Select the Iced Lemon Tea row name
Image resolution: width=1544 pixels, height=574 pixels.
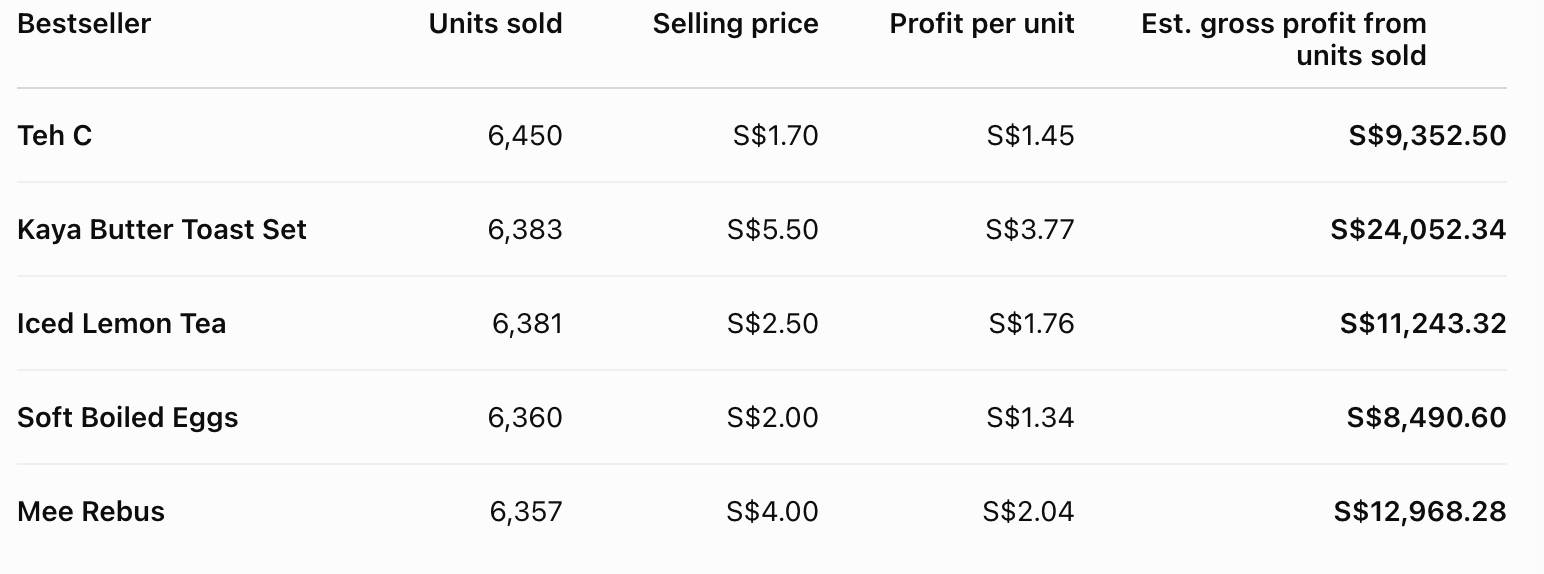point(122,323)
